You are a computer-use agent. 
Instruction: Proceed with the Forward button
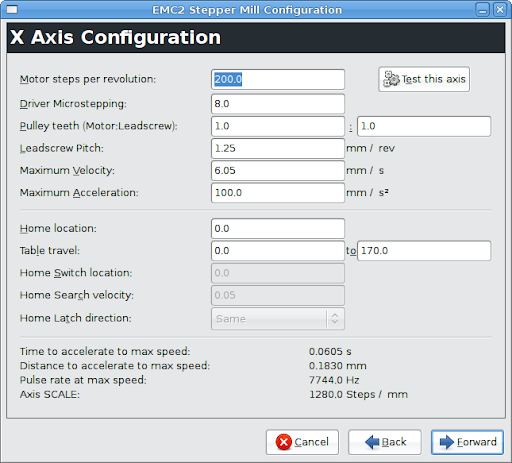point(467,442)
